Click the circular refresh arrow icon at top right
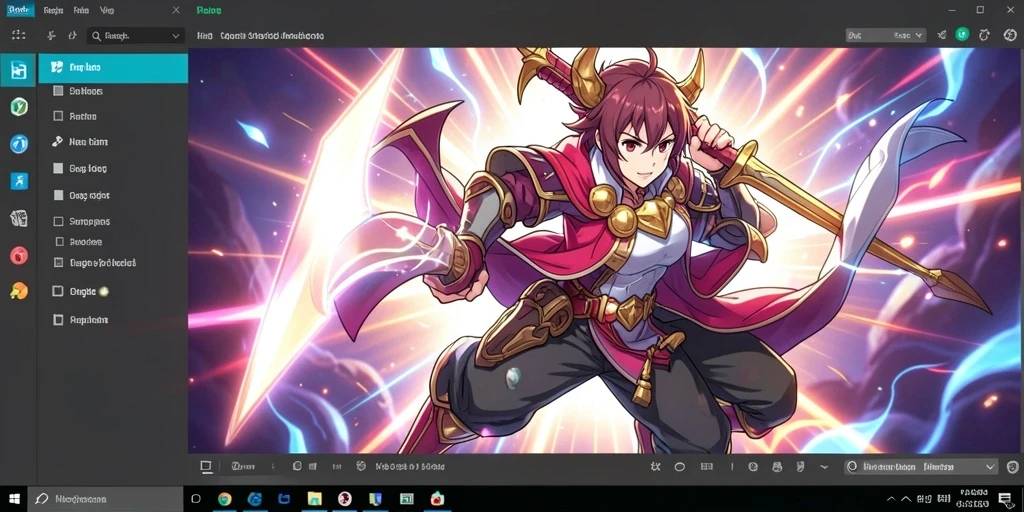The image size is (1024, 512). tap(984, 35)
